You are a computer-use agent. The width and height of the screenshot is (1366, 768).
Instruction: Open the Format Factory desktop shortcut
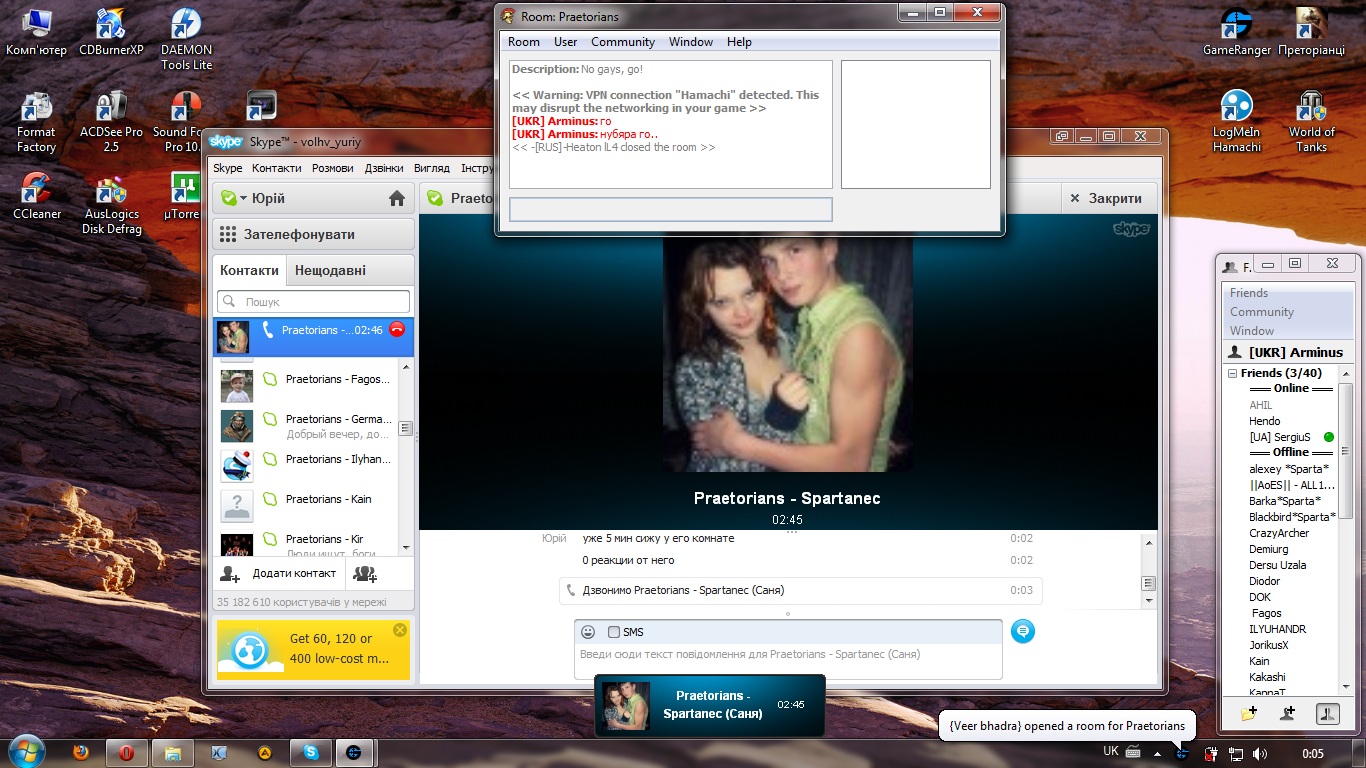[36, 122]
